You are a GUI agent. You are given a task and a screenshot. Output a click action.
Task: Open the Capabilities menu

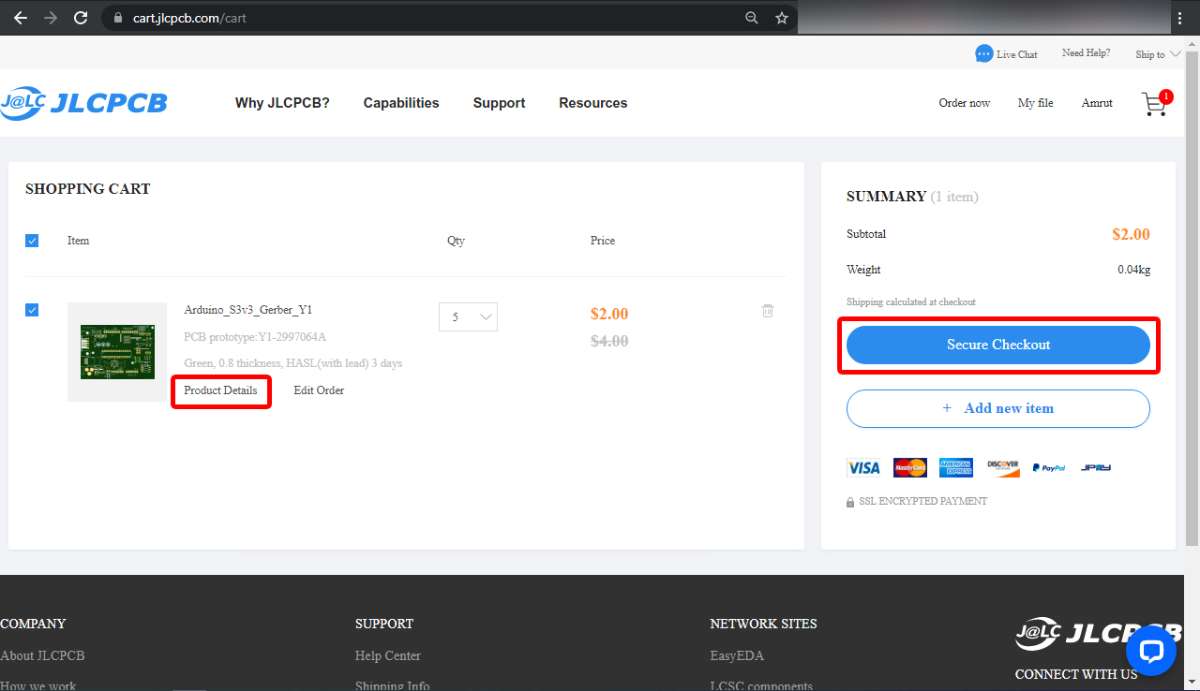tap(401, 103)
